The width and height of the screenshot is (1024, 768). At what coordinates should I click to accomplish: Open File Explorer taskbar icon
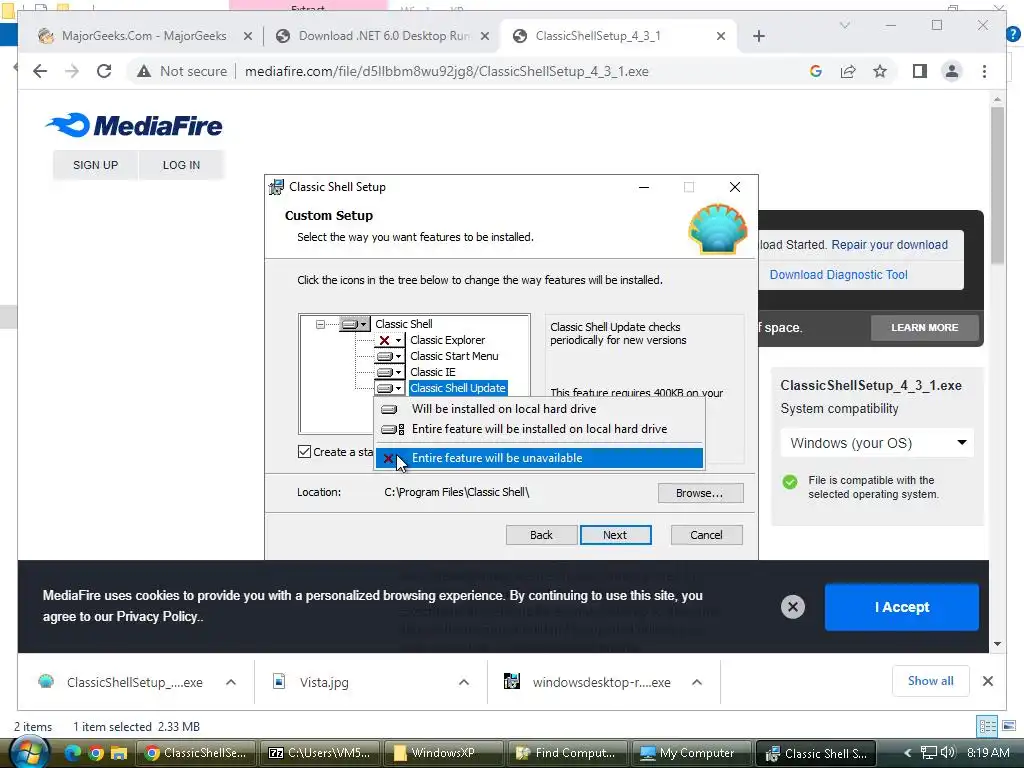click(118, 753)
